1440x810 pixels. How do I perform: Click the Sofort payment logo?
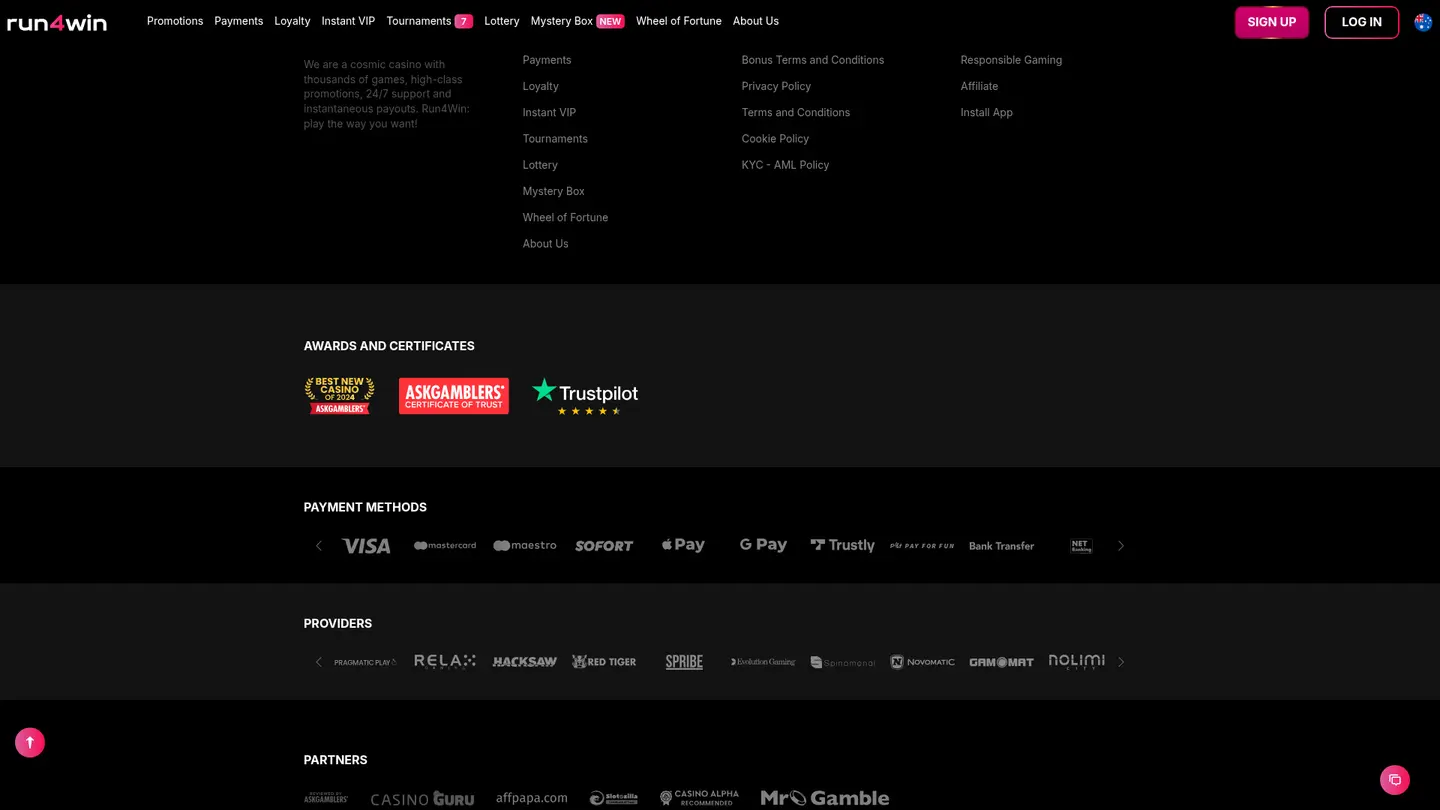(604, 546)
